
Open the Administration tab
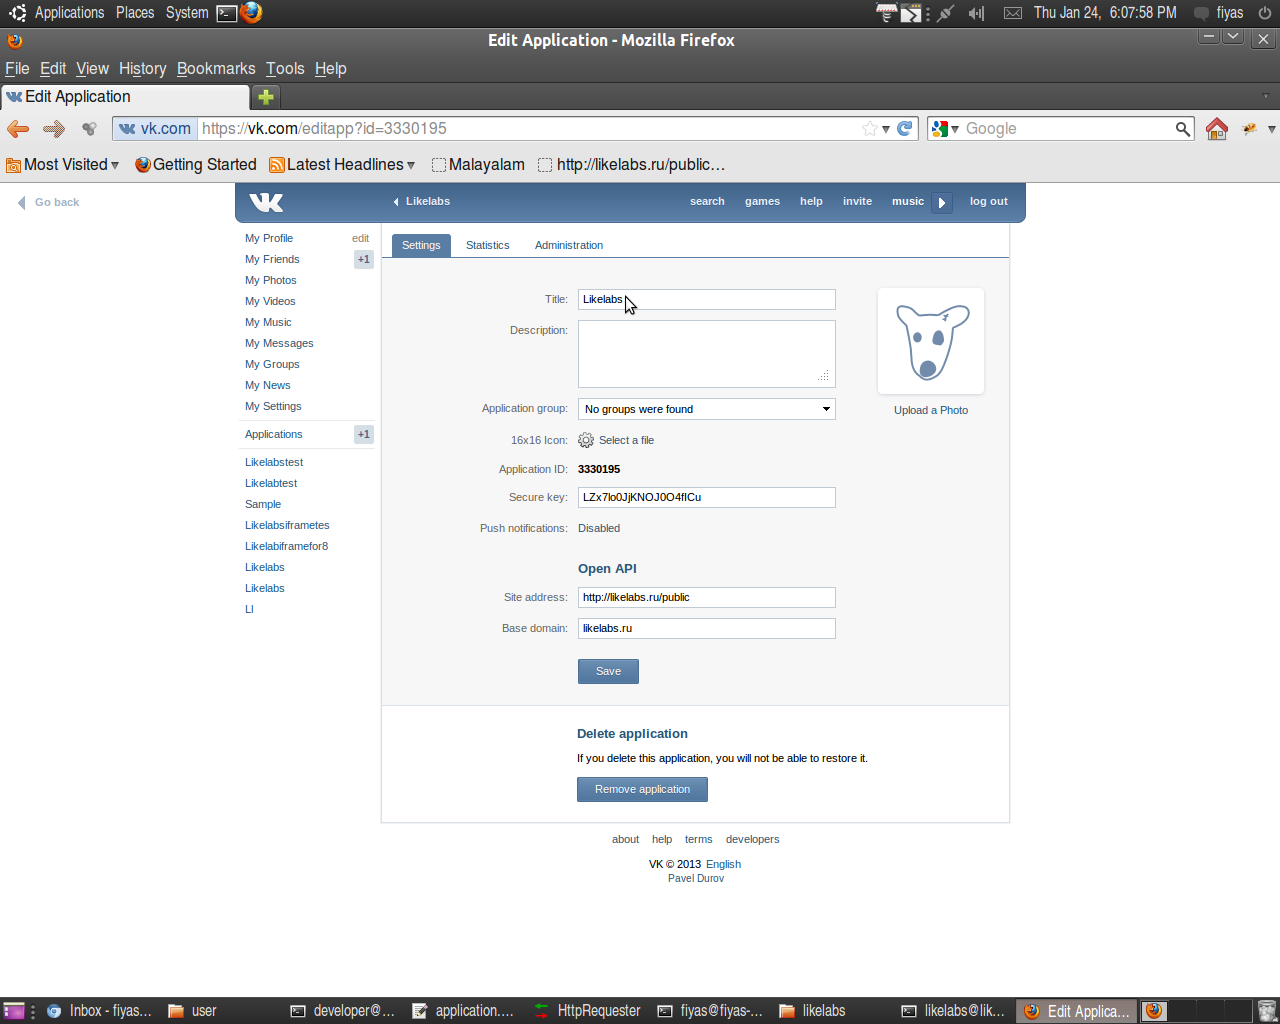pyautogui.click(x=568, y=245)
